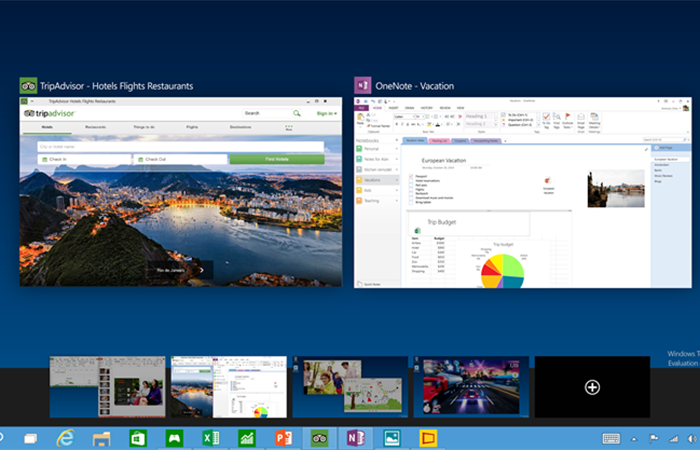700x450 pixels.
Task: Click the TripAdvisor search magnifier icon
Action: [297, 113]
